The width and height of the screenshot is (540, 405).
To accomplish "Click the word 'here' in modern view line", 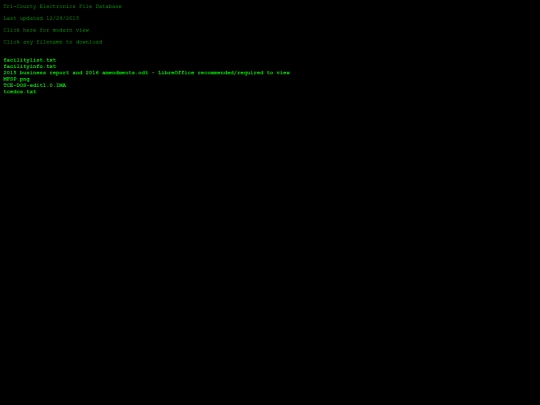I will click(x=30, y=30).
